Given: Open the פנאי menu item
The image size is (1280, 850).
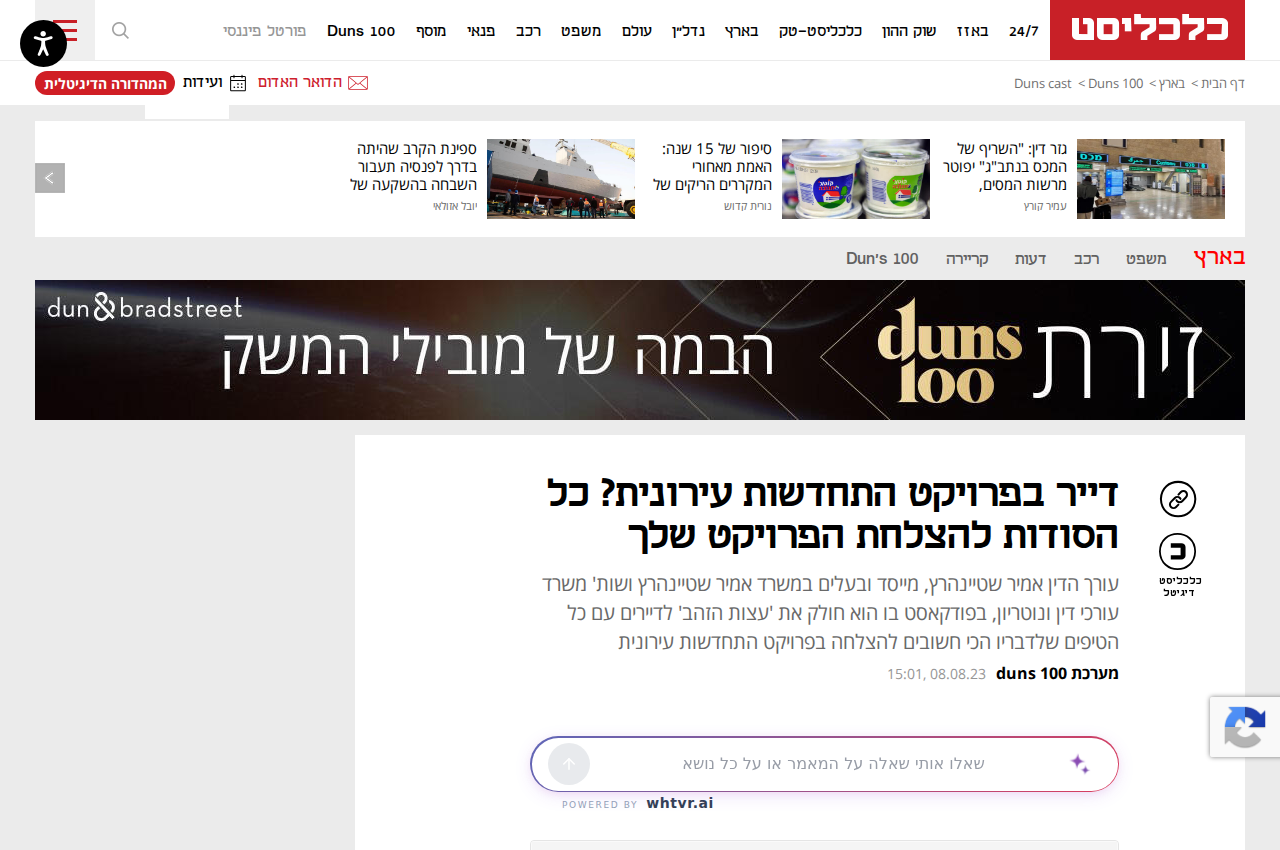Looking at the screenshot, I should [x=481, y=31].
